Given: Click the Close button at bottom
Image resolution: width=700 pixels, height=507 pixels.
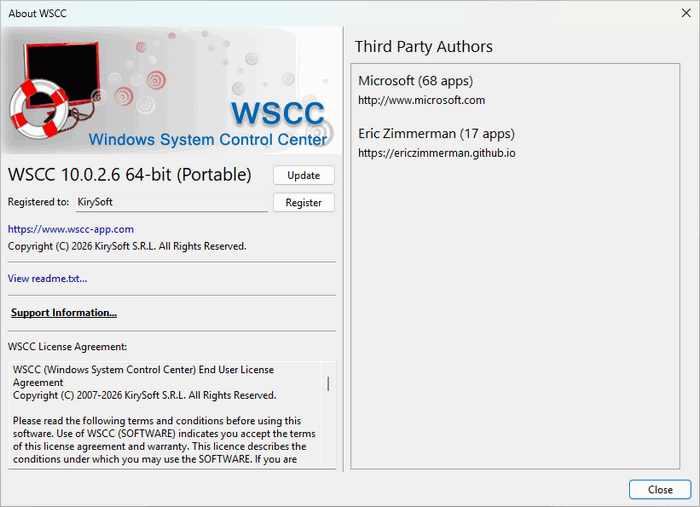Looking at the screenshot, I should pos(660,490).
